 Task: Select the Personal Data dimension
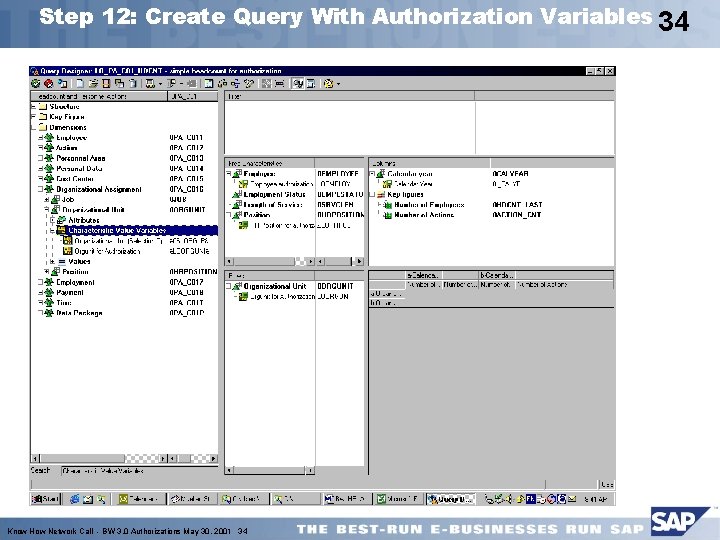(x=79, y=169)
